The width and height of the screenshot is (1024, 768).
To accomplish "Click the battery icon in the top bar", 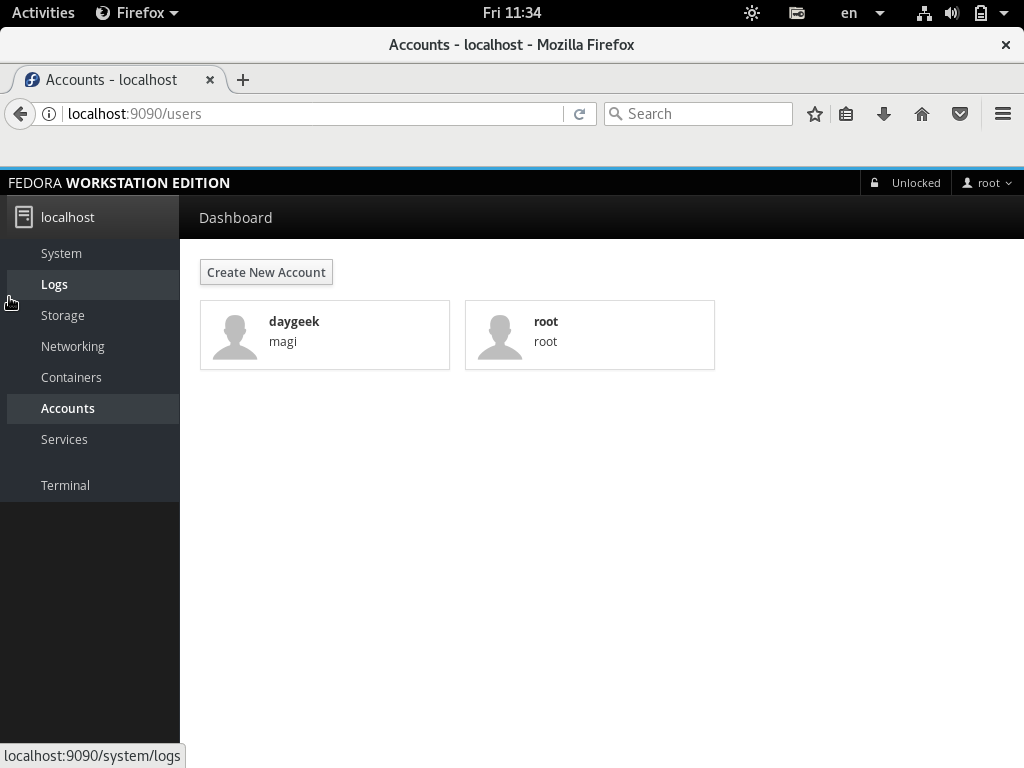I will click(x=980, y=13).
